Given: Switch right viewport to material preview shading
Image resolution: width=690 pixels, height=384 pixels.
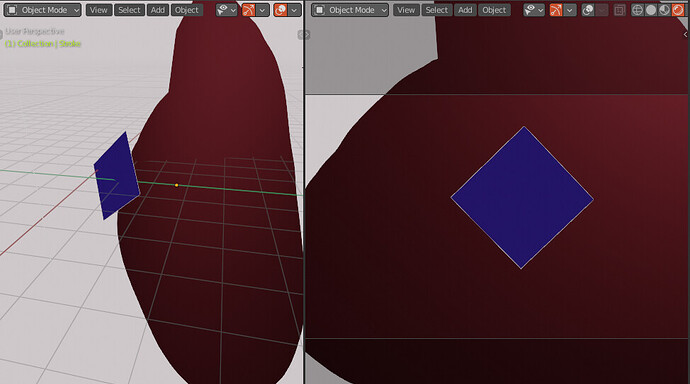Looking at the screenshot, I should click(x=664, y=10).
